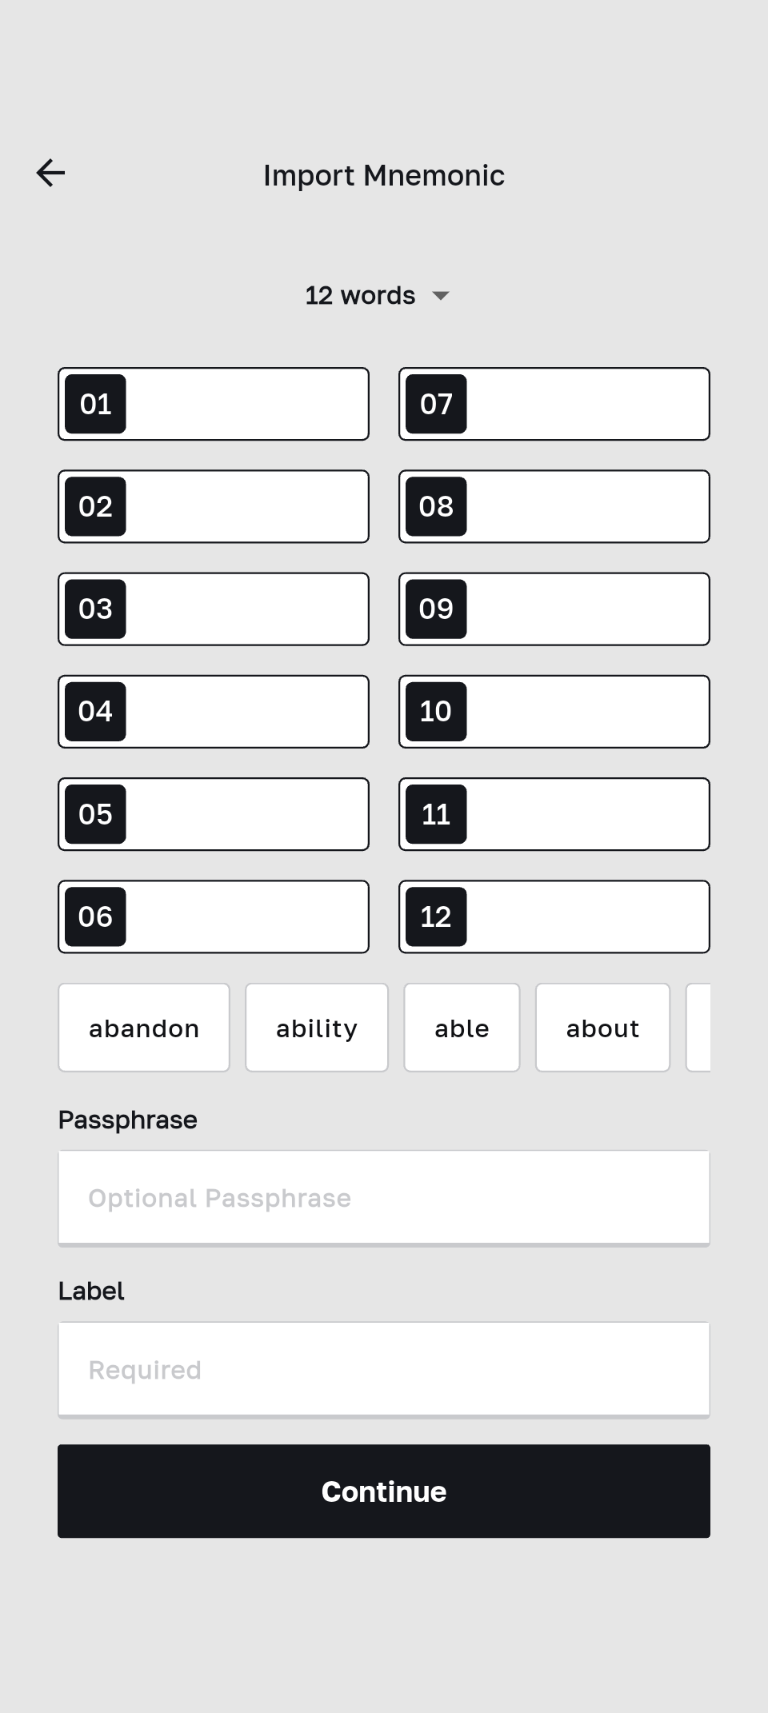Image resolution: width=768 pixels, height=1713 pixels.
Task: Choose the "abandon" word suggestion
Action: click(144, 1028)
